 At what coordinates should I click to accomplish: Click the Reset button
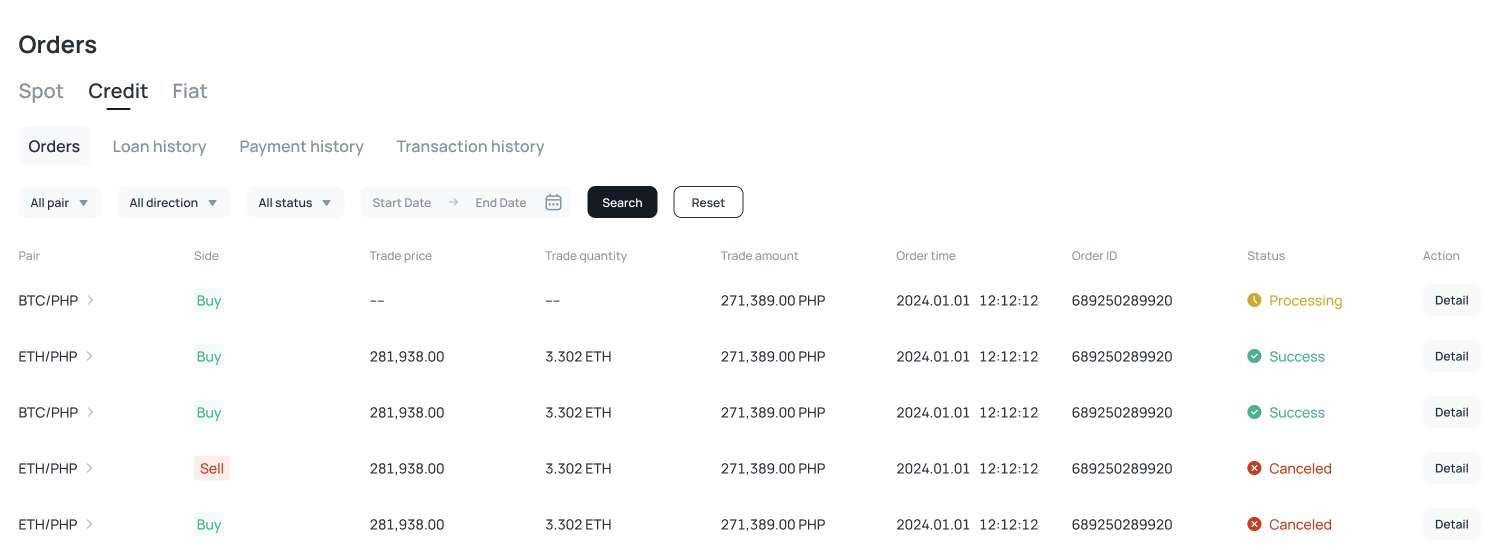pyautogui.click(x=708, y=202)
